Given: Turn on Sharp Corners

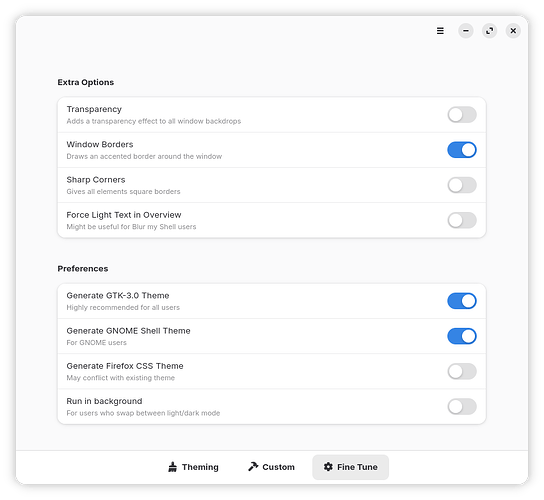Looking at the screenshot, I should [462, 185].
